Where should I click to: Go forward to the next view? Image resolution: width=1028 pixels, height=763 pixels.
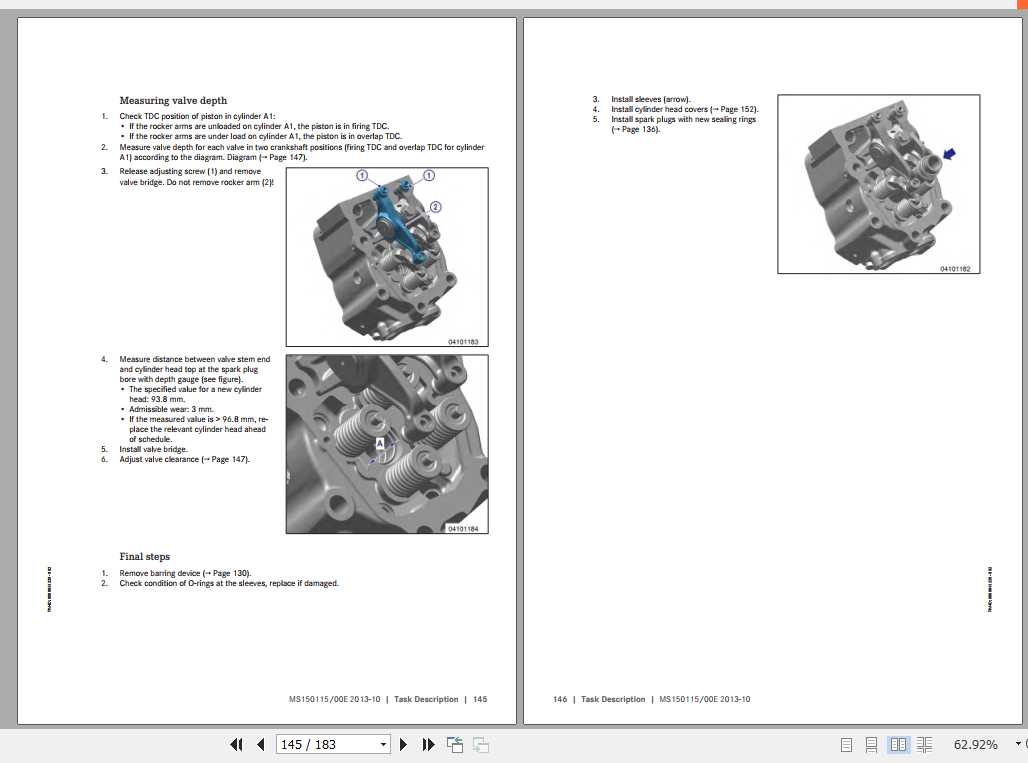click(480, 744)
